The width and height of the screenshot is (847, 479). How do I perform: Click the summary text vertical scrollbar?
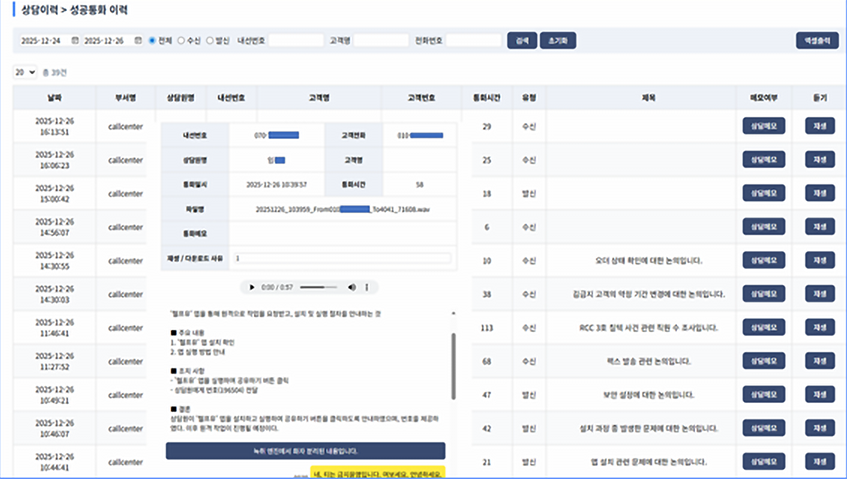pos(453,366)
